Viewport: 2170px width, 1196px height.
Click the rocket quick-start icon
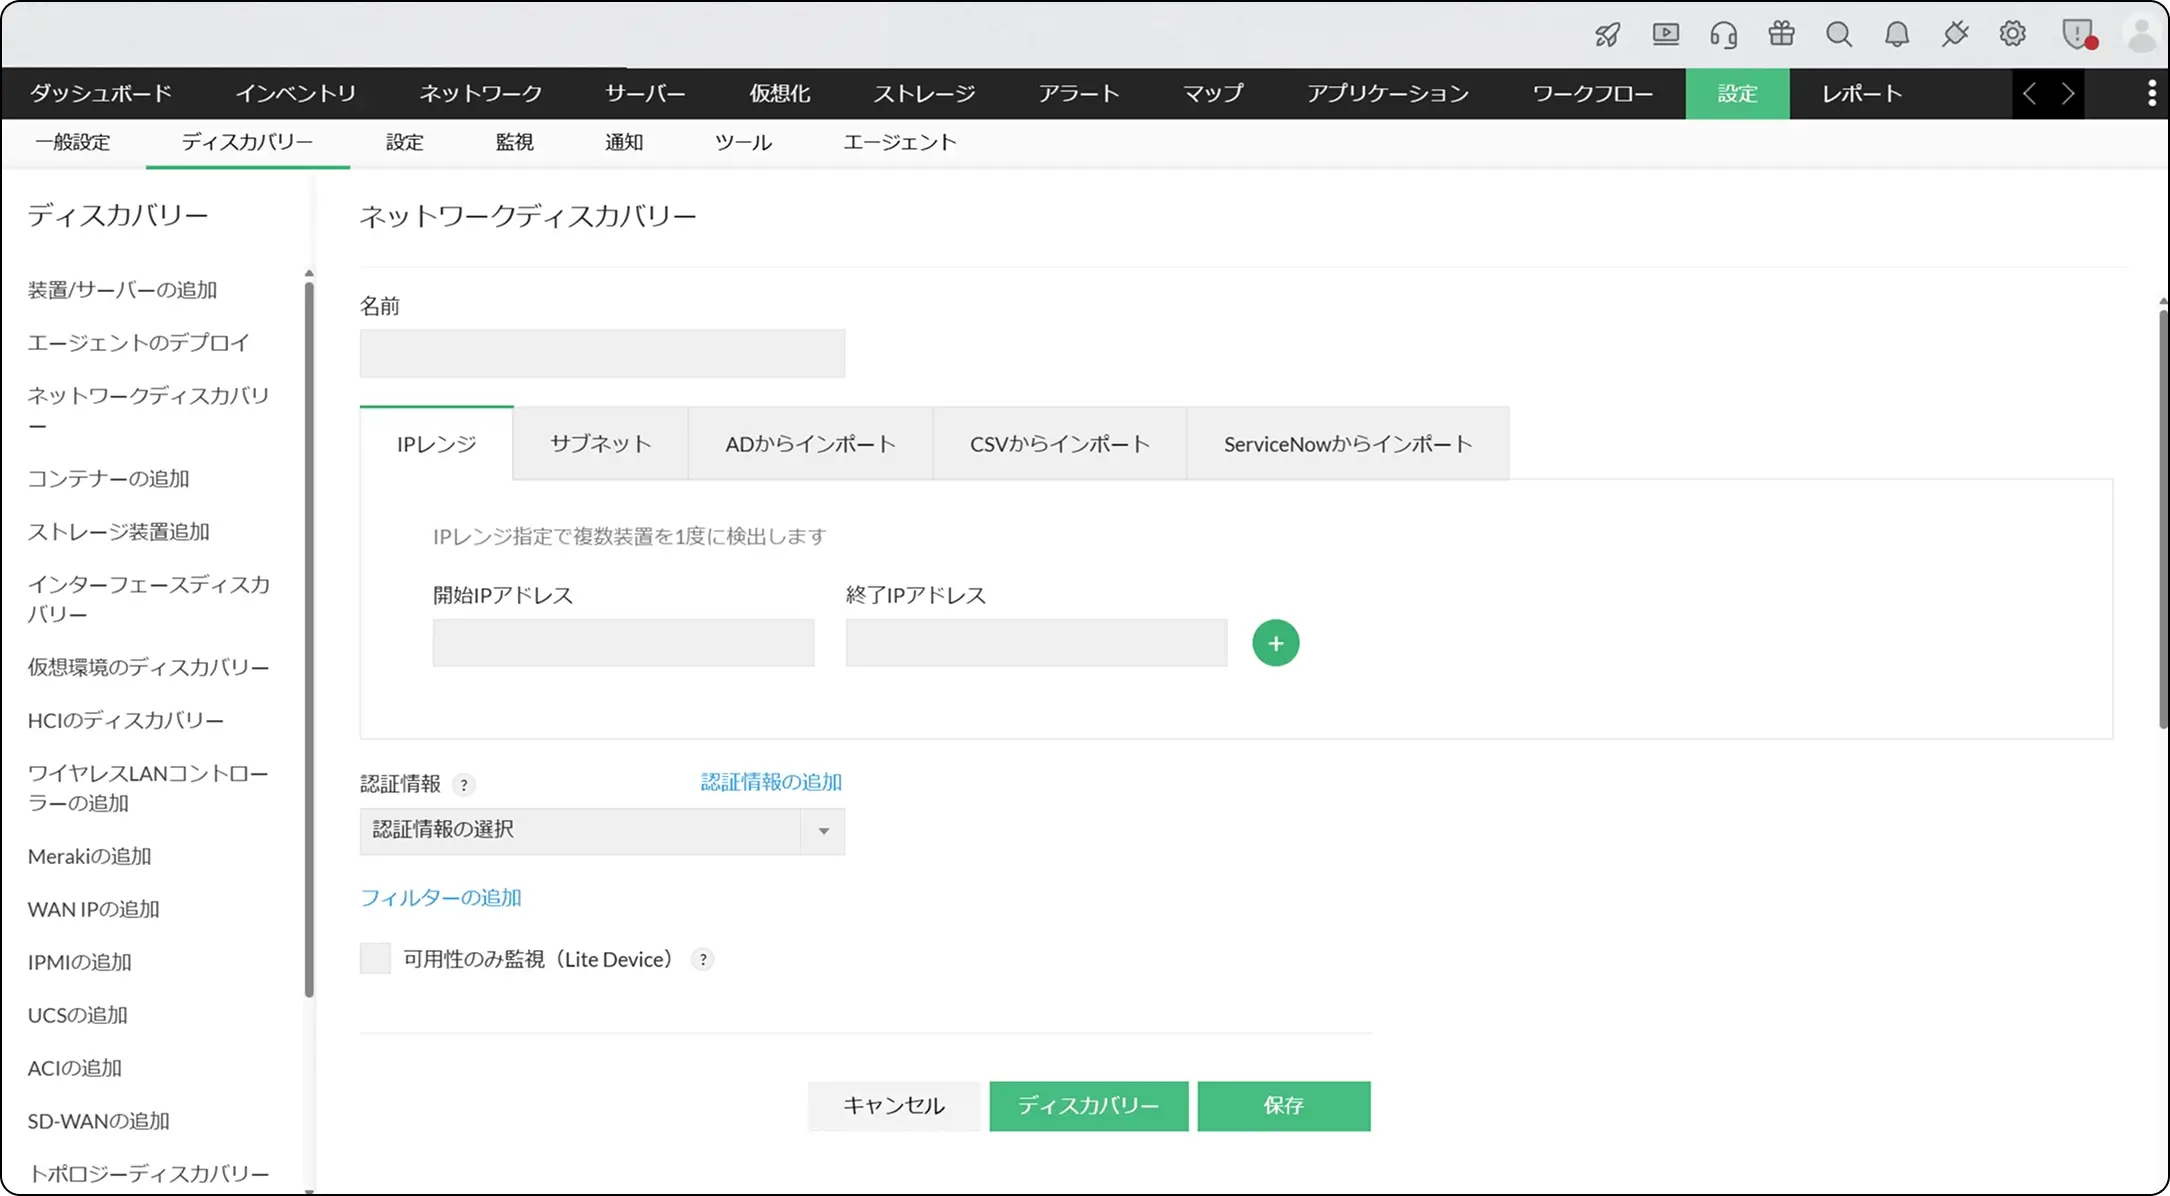[1607, 35]
